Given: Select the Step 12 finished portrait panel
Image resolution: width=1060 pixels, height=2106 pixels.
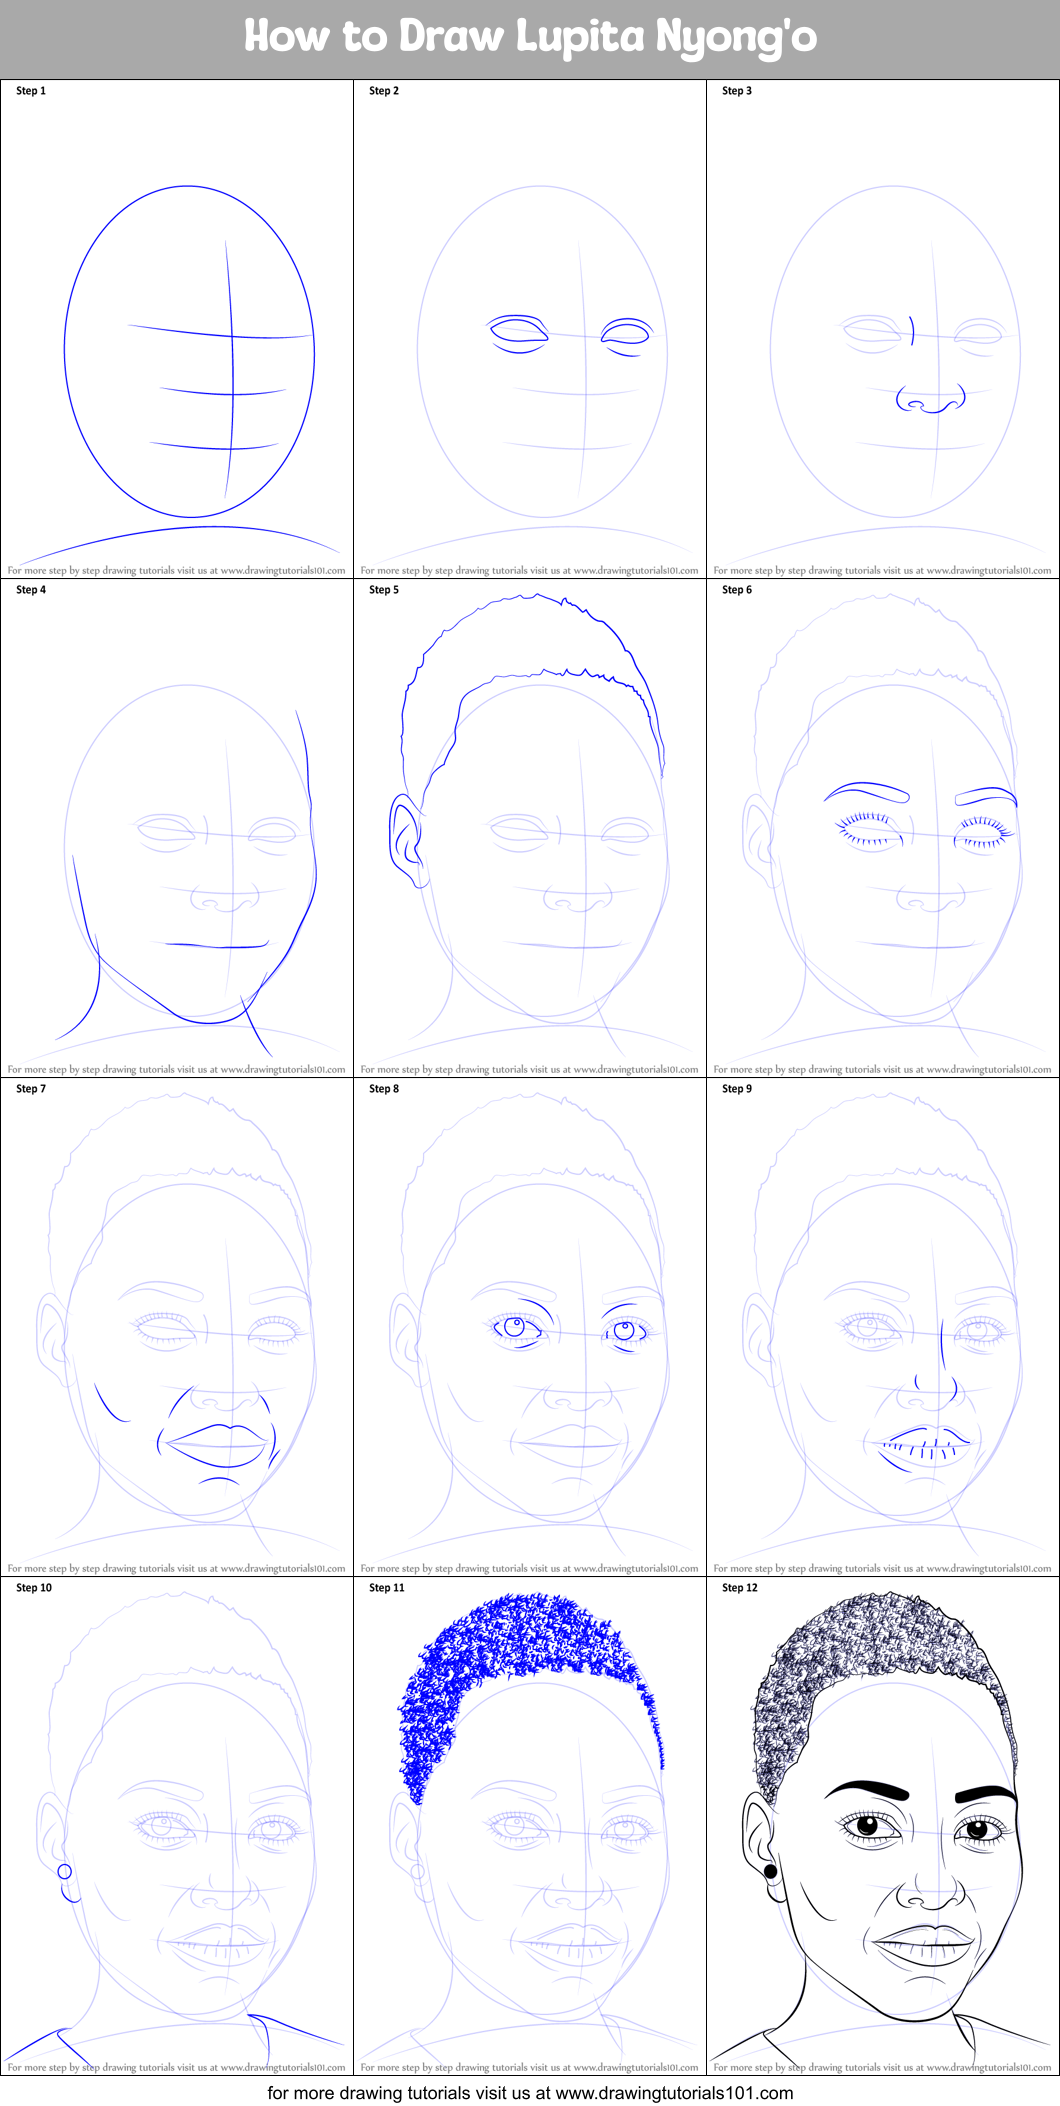Looking at the screenshot, I should 883,1826.
